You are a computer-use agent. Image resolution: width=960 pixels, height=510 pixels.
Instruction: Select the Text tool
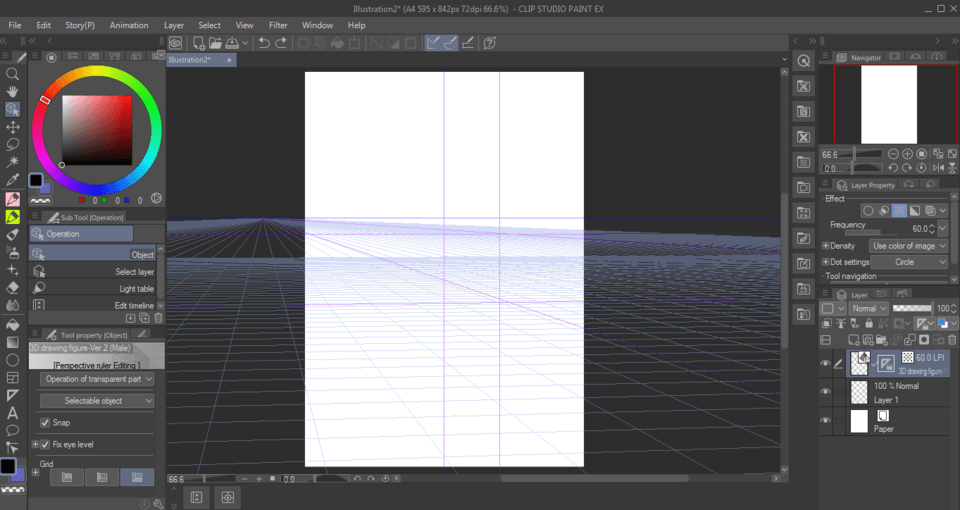[12, 413]
